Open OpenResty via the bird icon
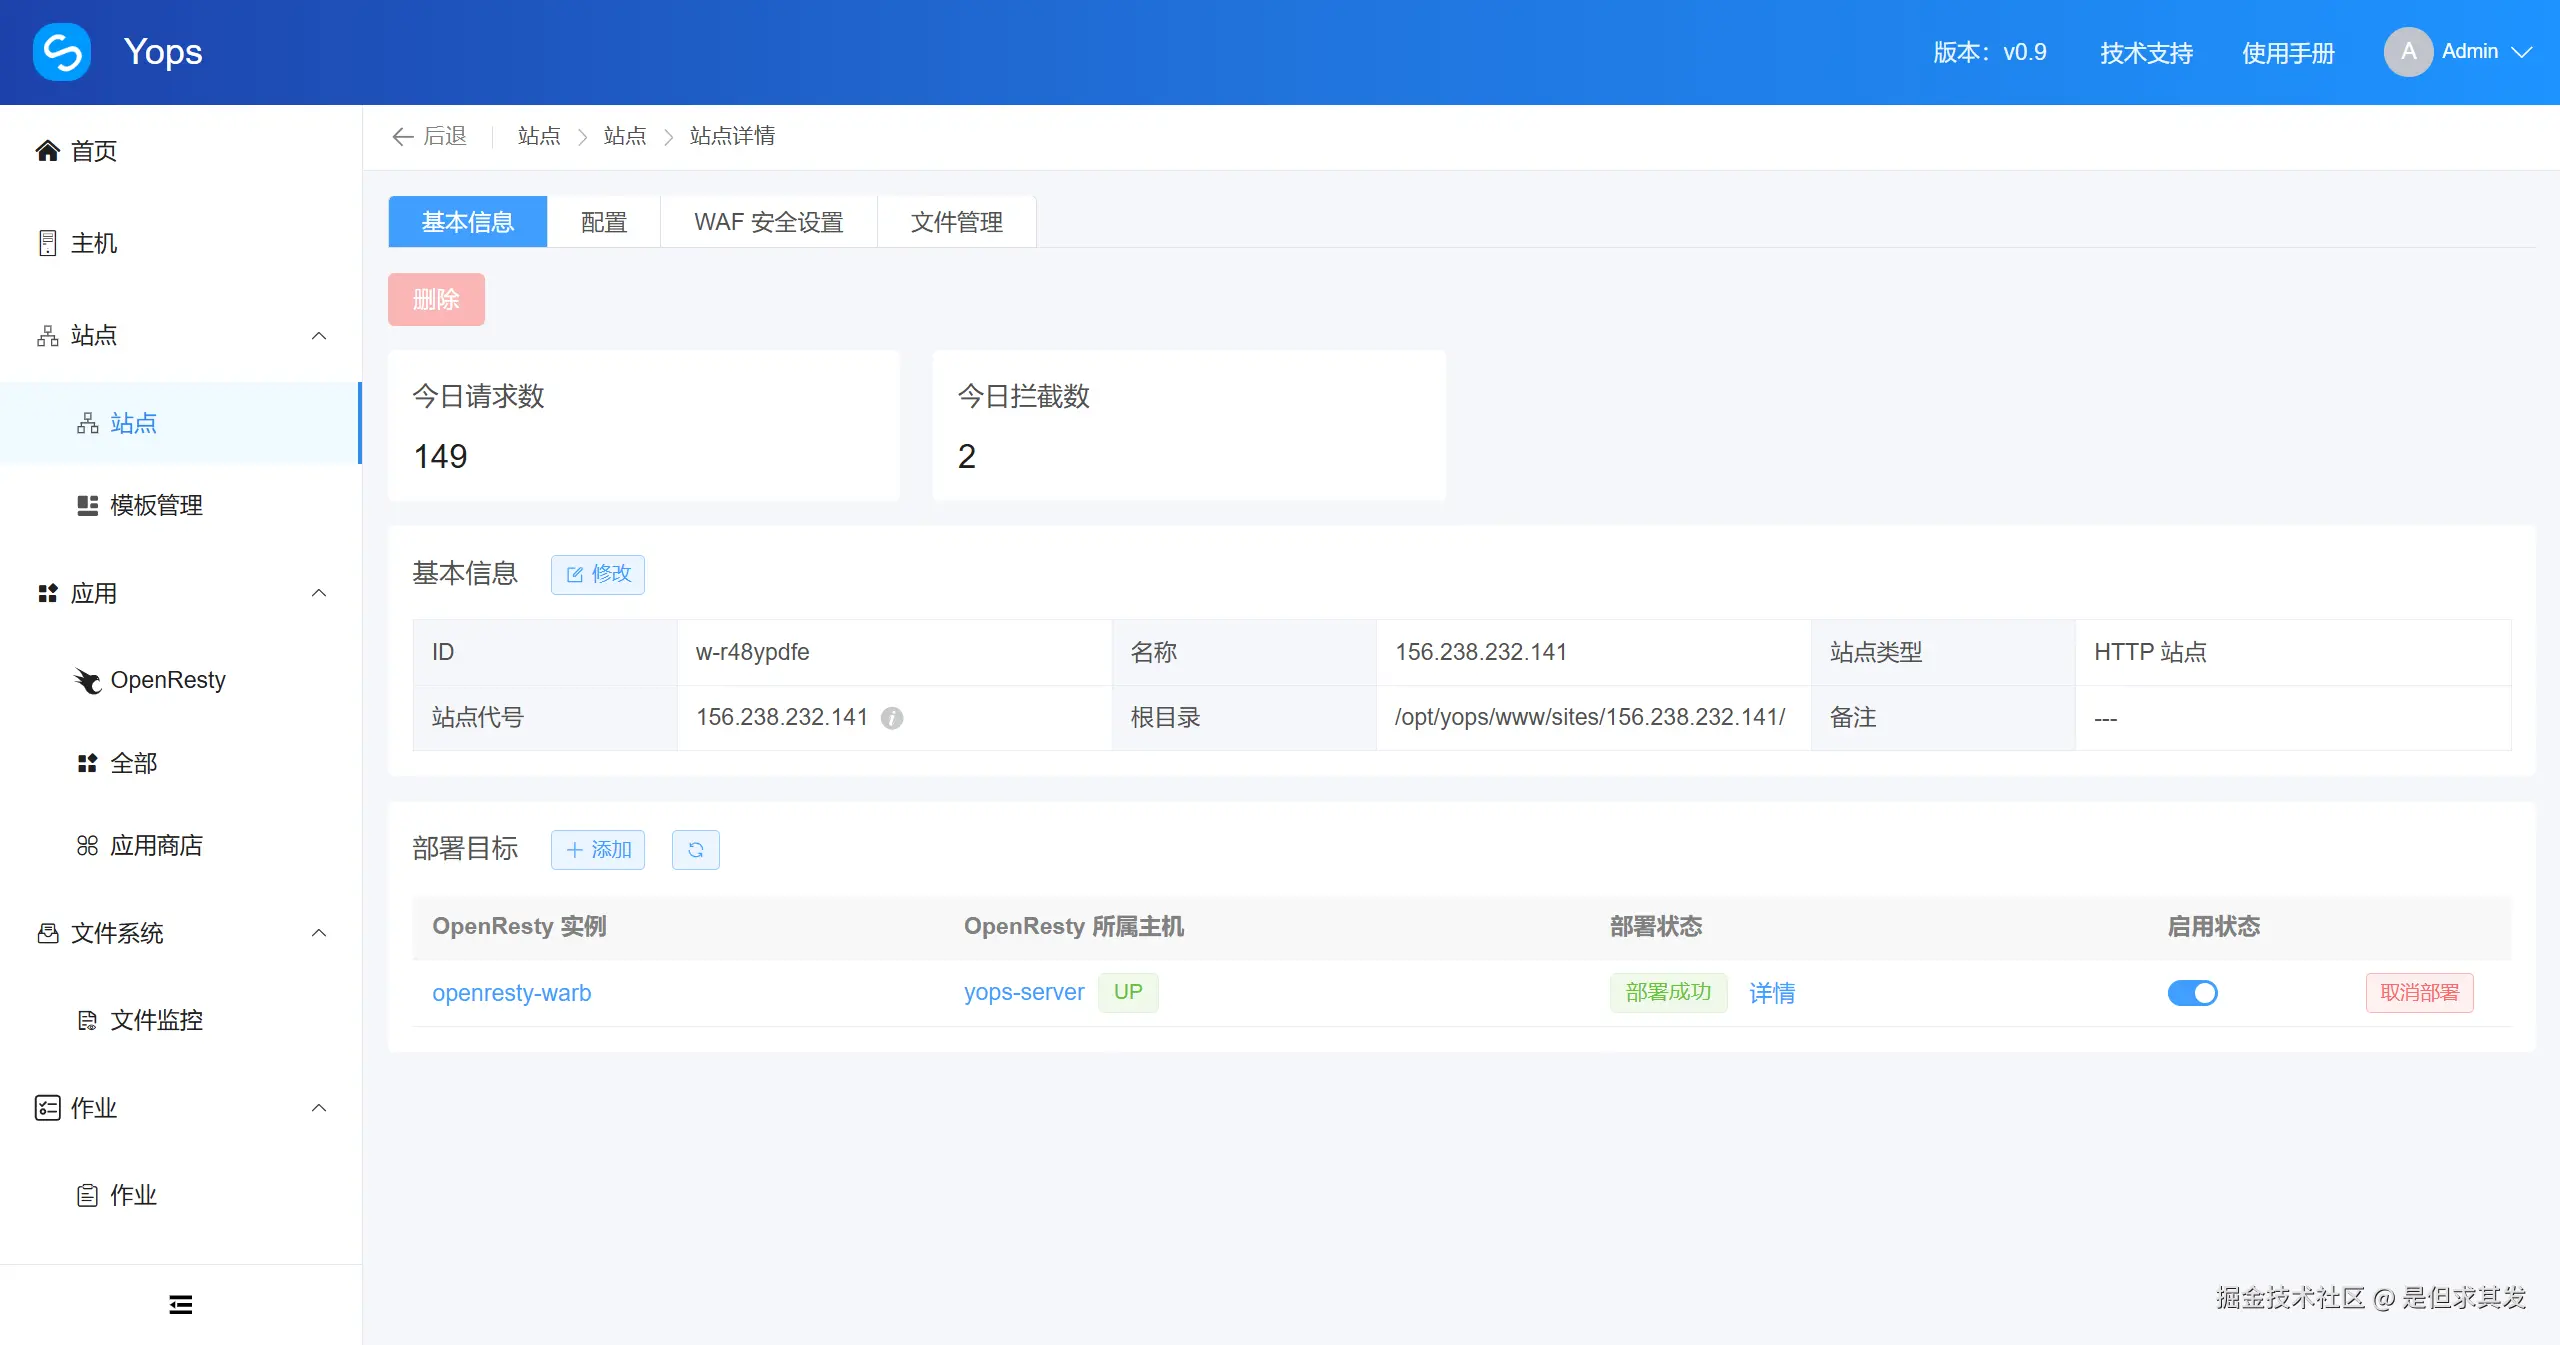The width and height of the screenshot is (2560, 1345). [88, 681]
